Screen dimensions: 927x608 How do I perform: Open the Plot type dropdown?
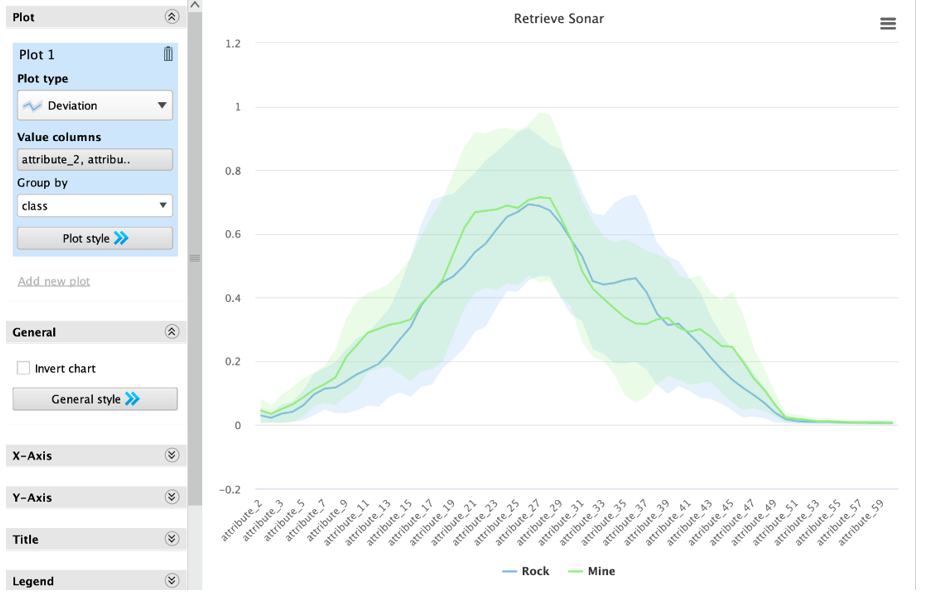[x=161, y=106]
